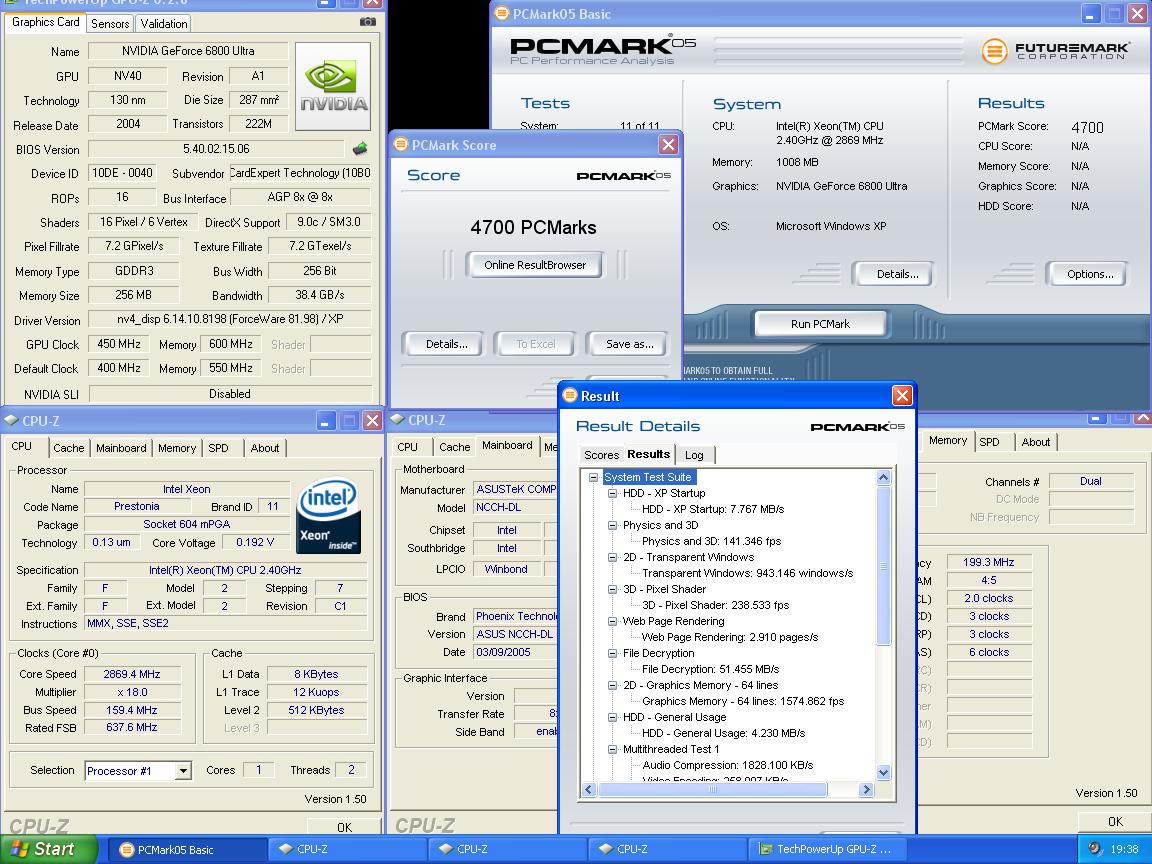Click the GPU Name field NVIDIA GeForce 6800 Ultra
The width and height of the screenshot is (1152, 864).
[x=188, y=51]
